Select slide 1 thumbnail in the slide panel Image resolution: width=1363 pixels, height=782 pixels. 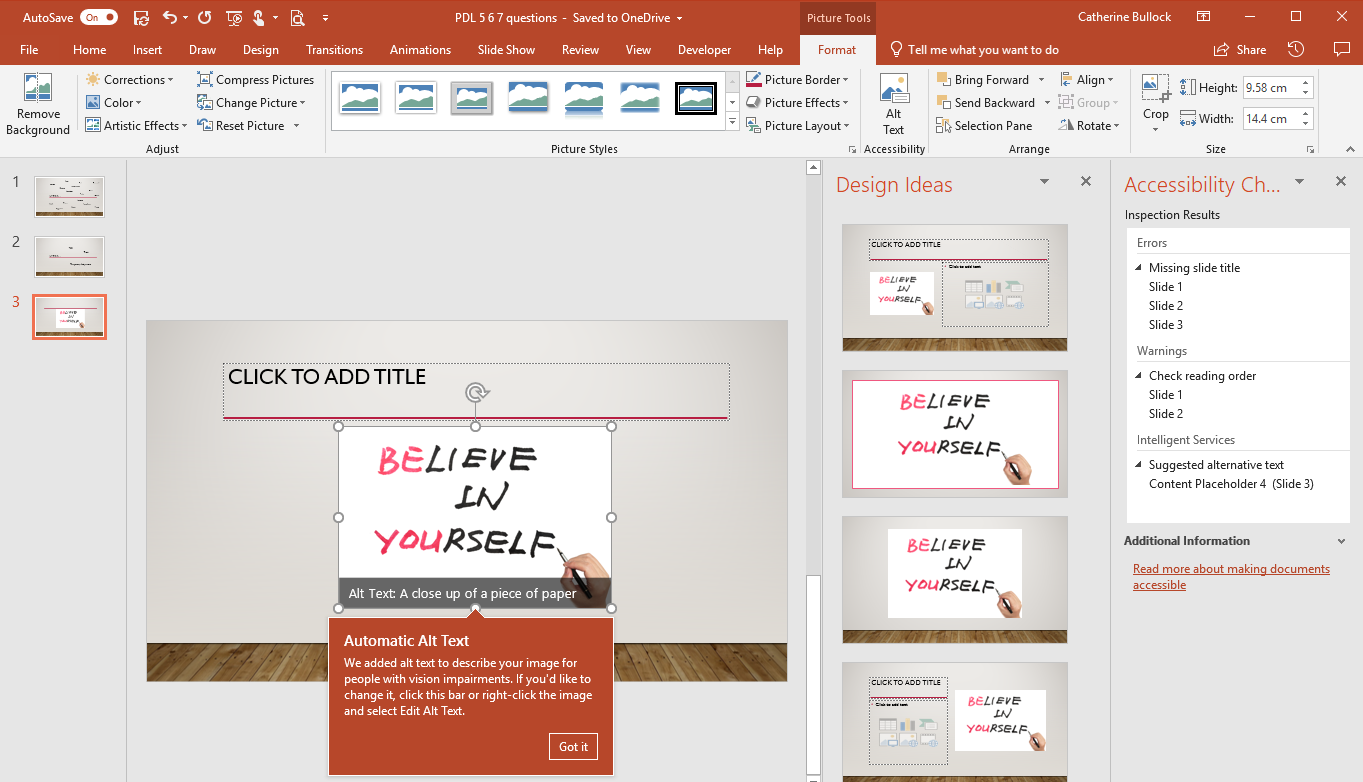pos(69,196)
